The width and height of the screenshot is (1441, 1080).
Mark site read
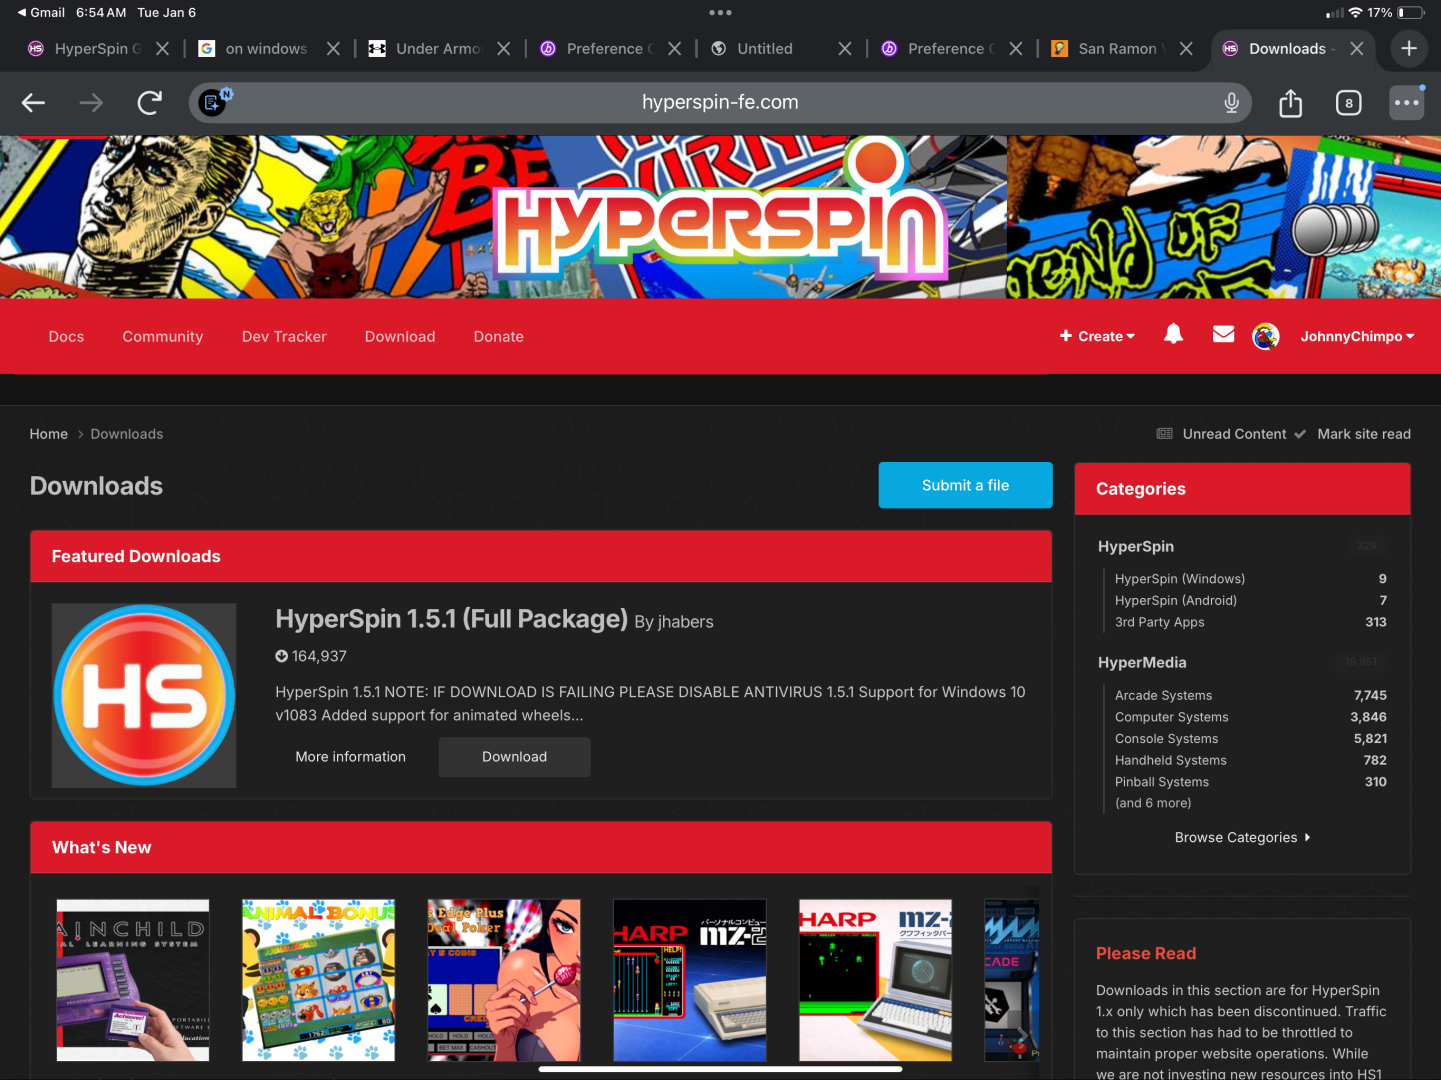(x=1363, y=434)
